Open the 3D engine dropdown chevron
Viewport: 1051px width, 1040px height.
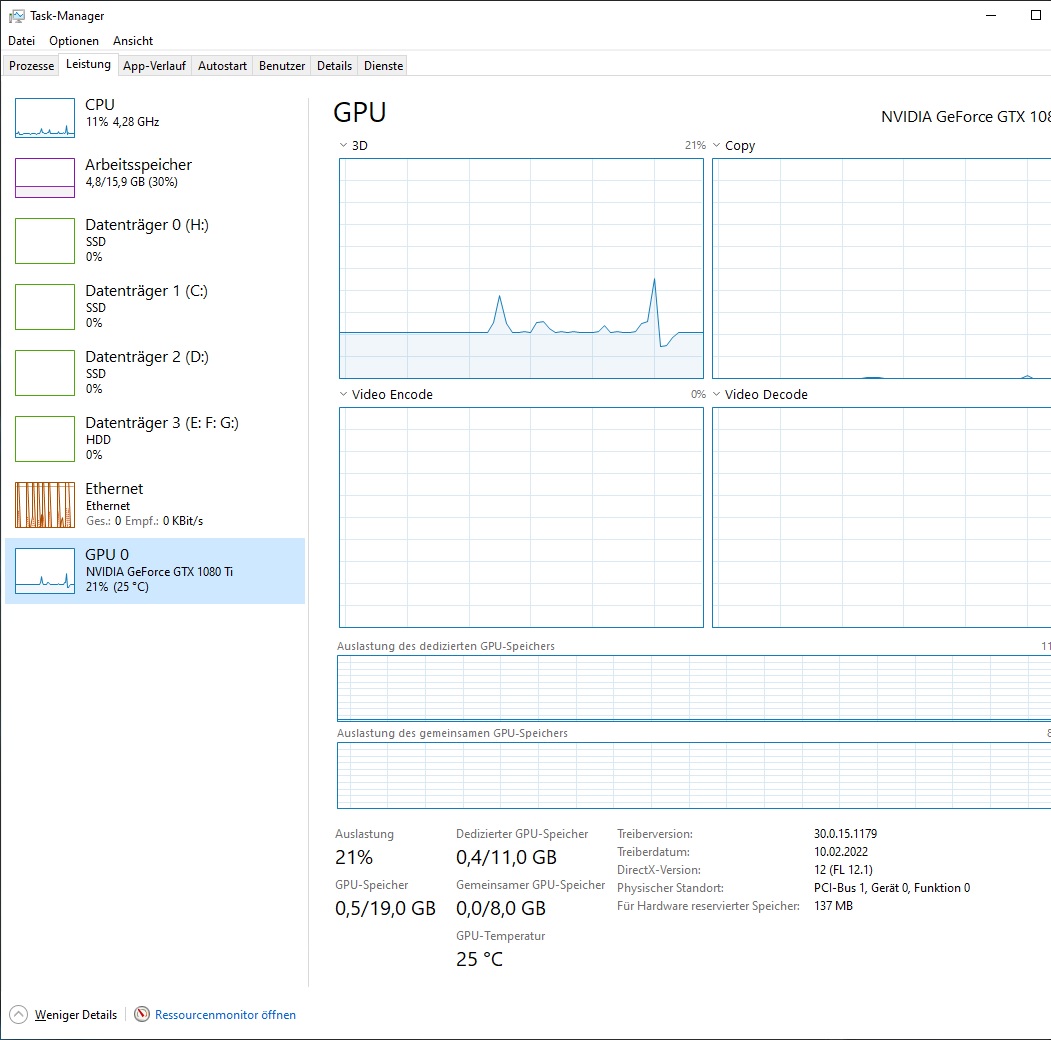click(343, 145)
